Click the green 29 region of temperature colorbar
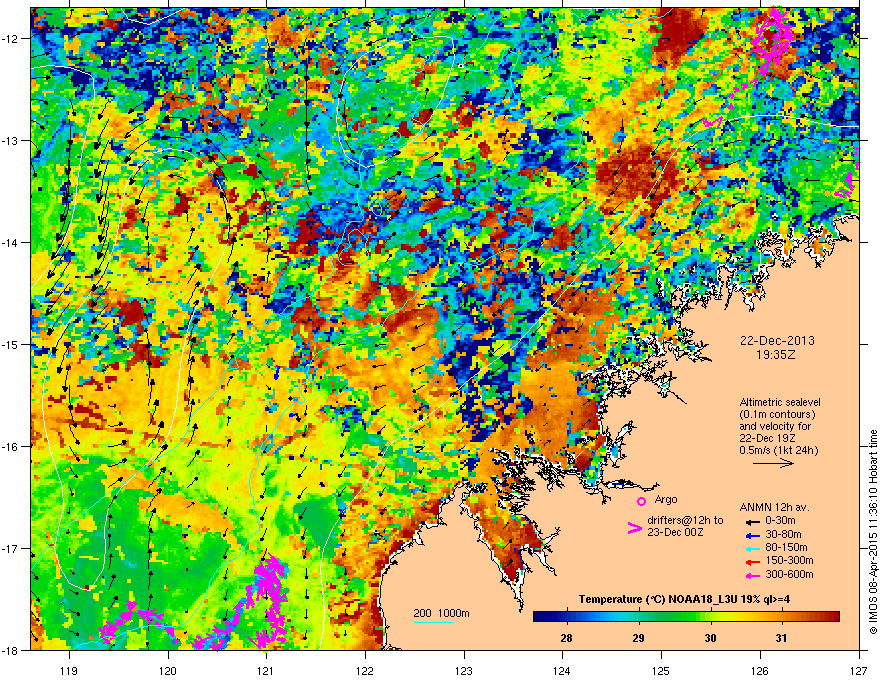 click(x=638, y=617)
